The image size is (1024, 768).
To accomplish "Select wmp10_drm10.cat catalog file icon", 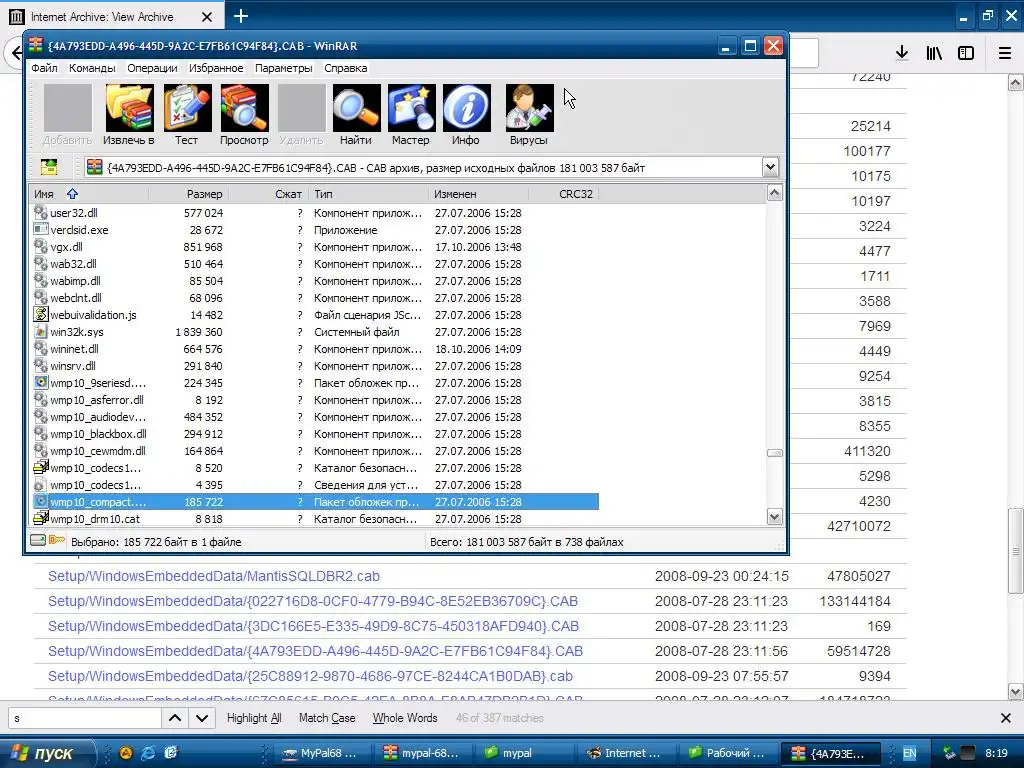I will pos(40,518).
